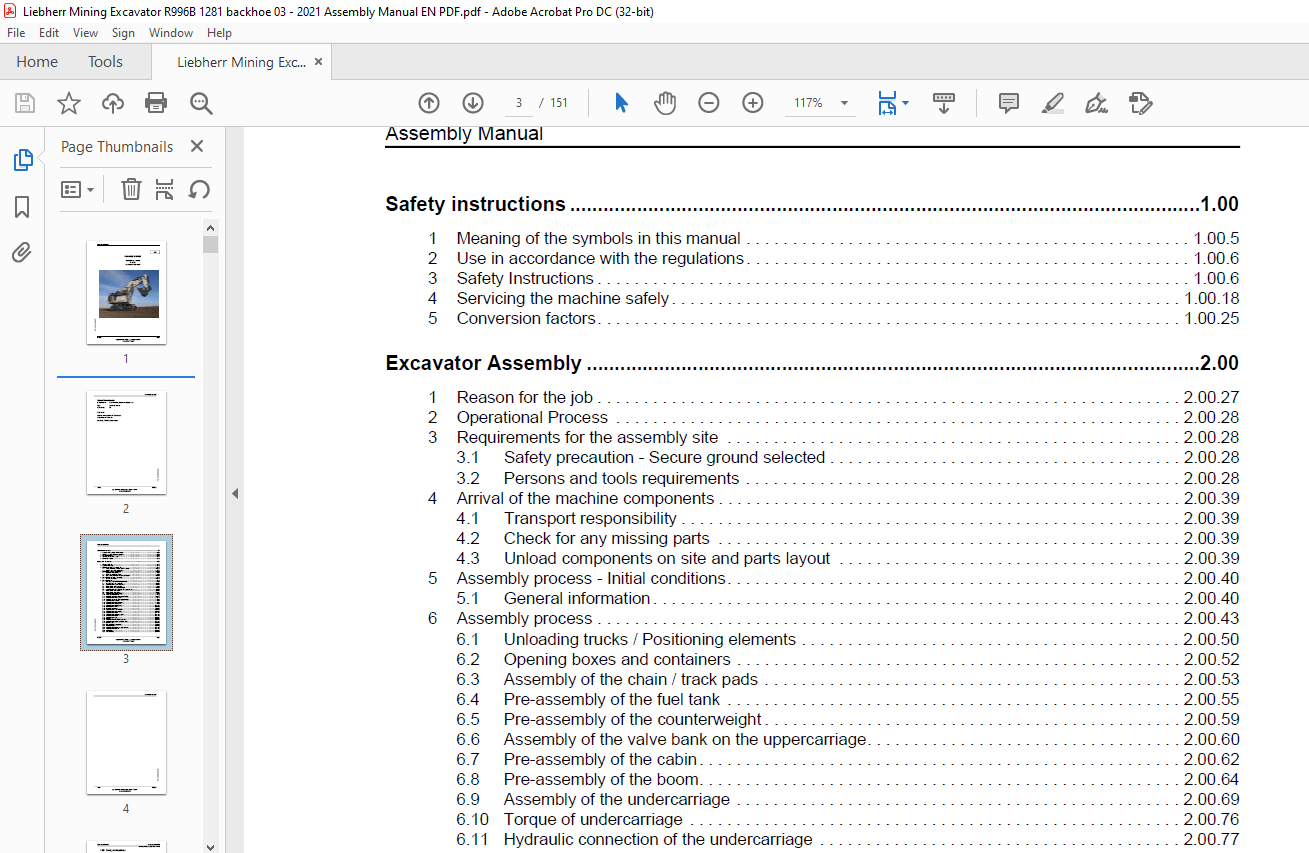Open the Help menu
The height and width of the screenshot is (853, 1309).
point(219,33)
